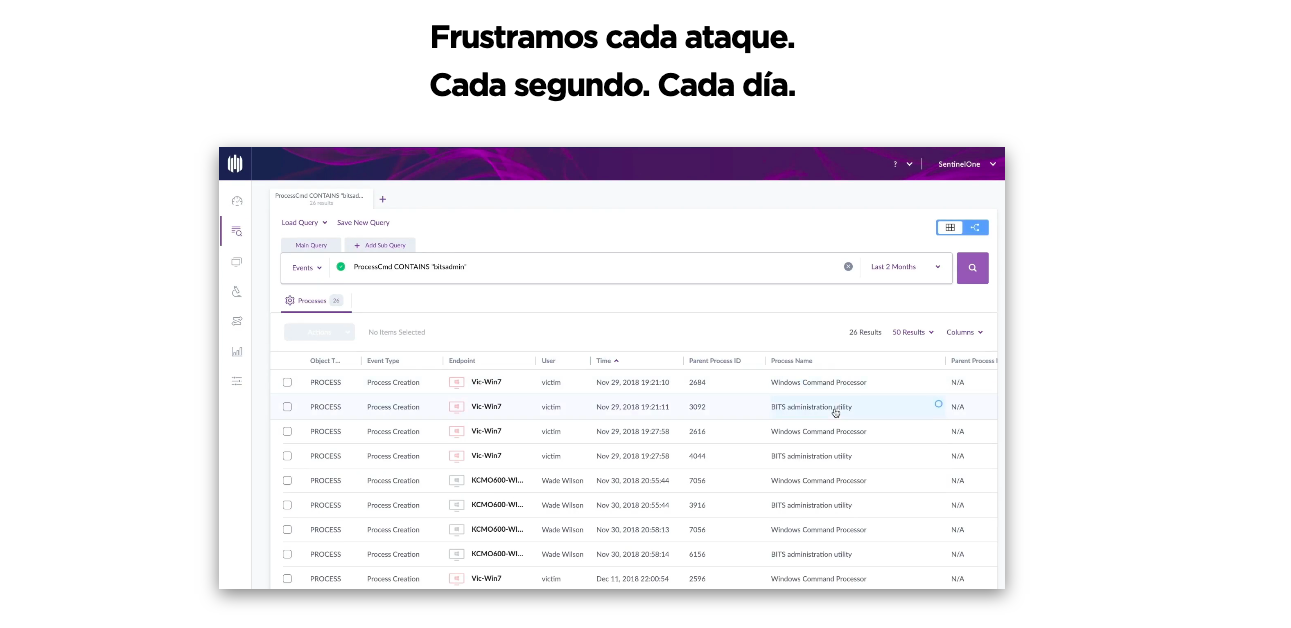This screenshot has height=628, width=1291.
Task: Switch to the tree graph view icon
Action: pyautogui.click(x=975, y=228)
